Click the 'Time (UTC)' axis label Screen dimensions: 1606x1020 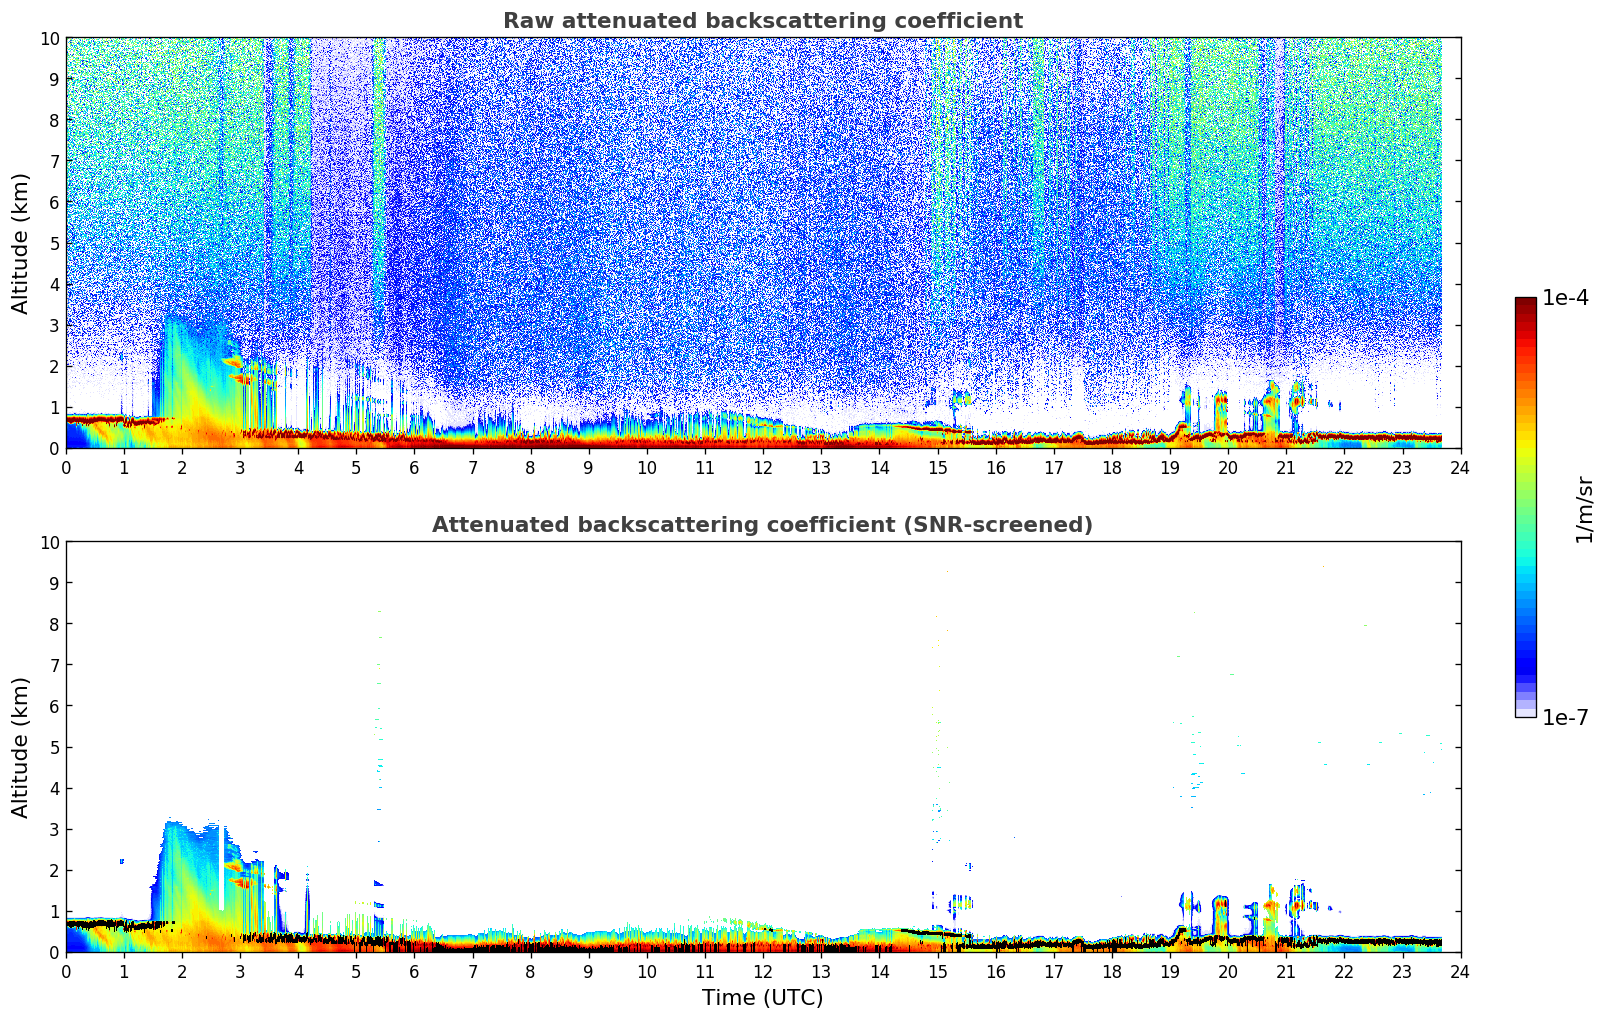pos(762,998)
